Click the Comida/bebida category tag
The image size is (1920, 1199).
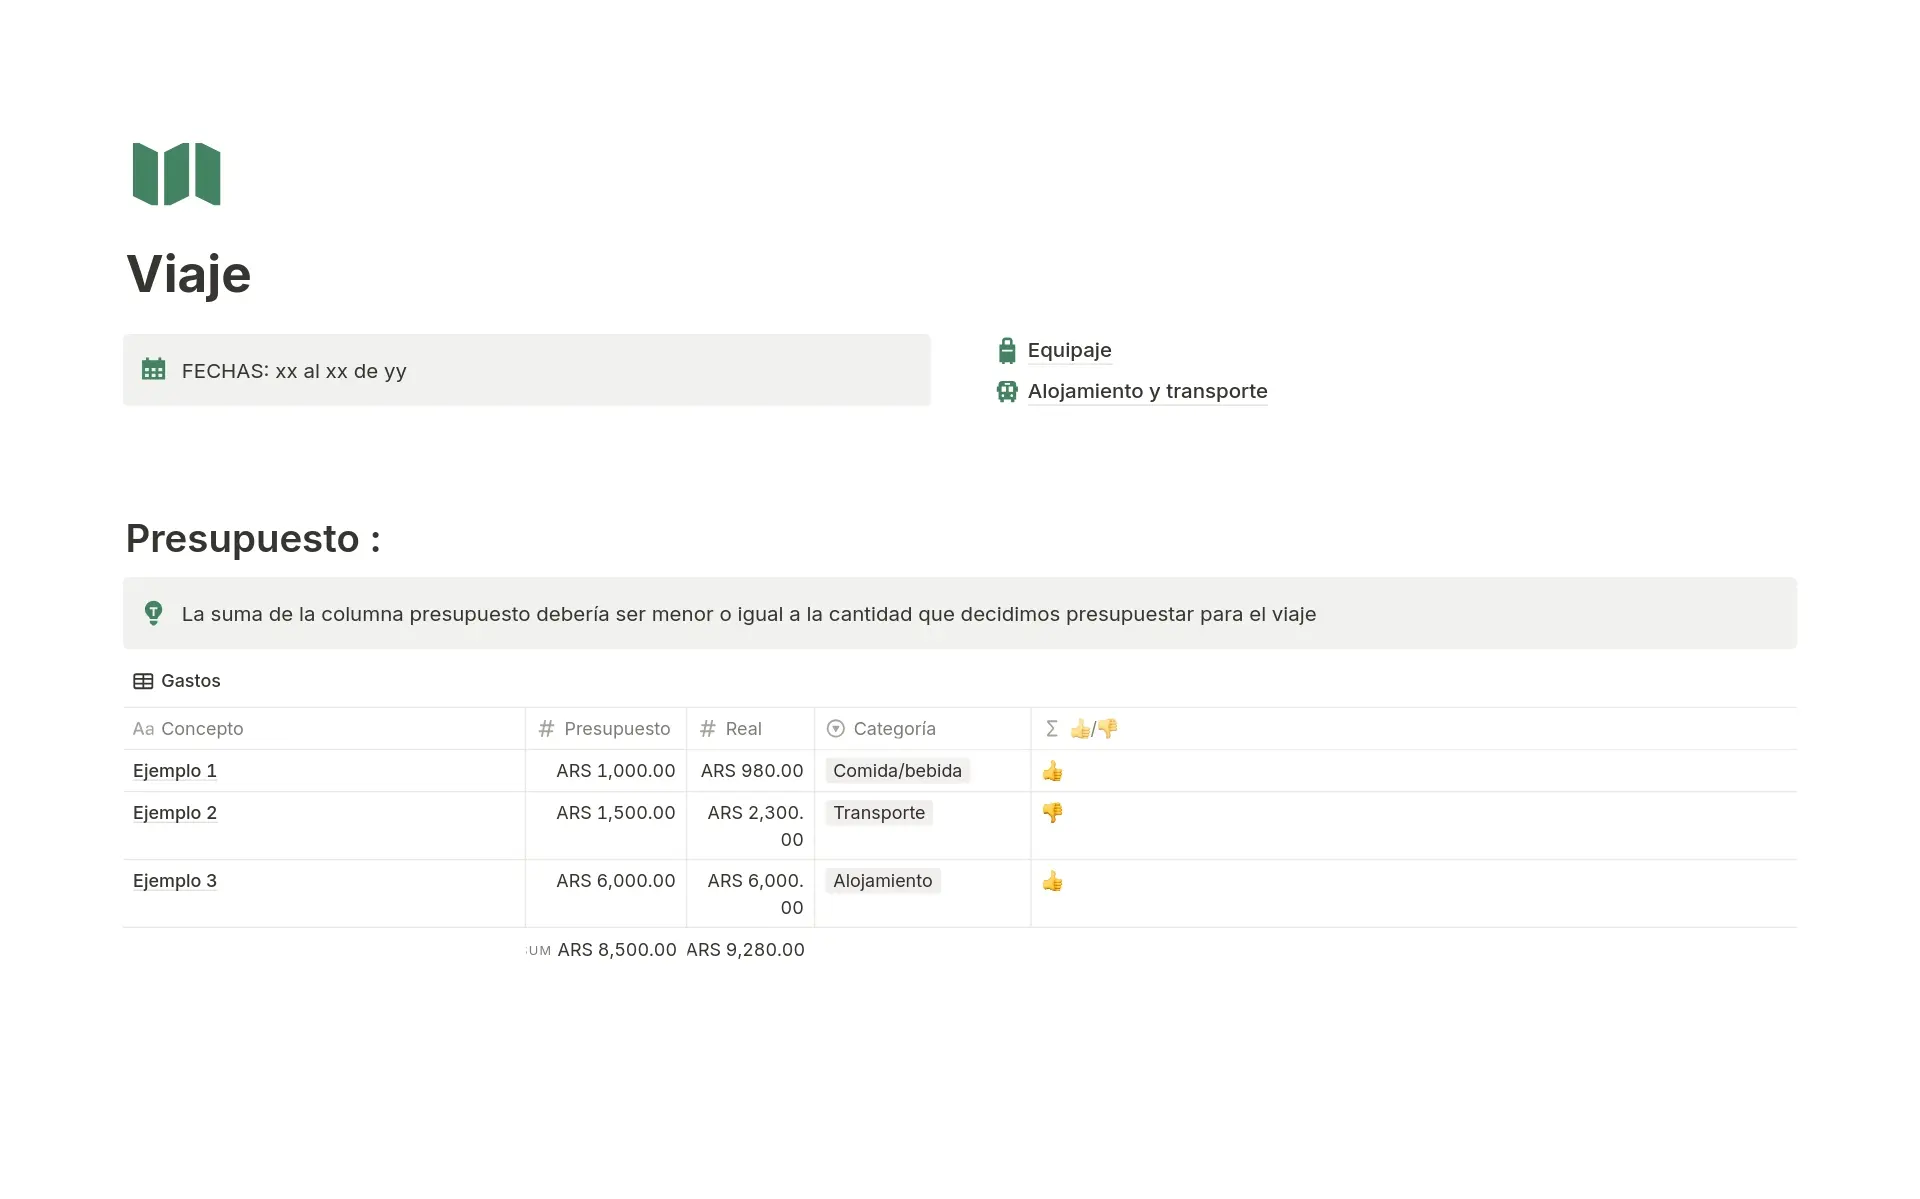[897, 771]
